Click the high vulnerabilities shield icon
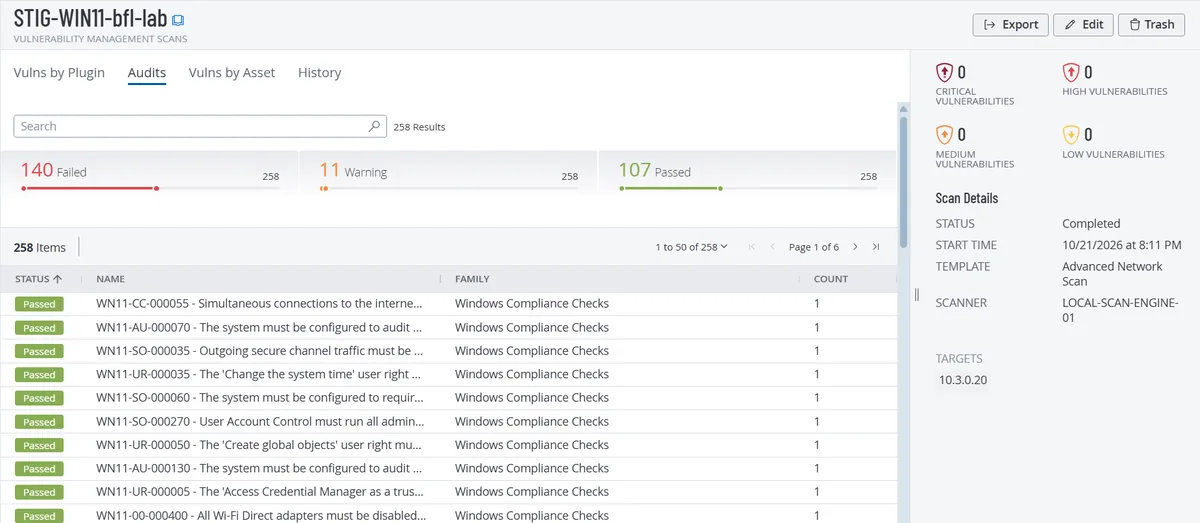Viewport: 1200px width, 523px height. coord(1071,72)
